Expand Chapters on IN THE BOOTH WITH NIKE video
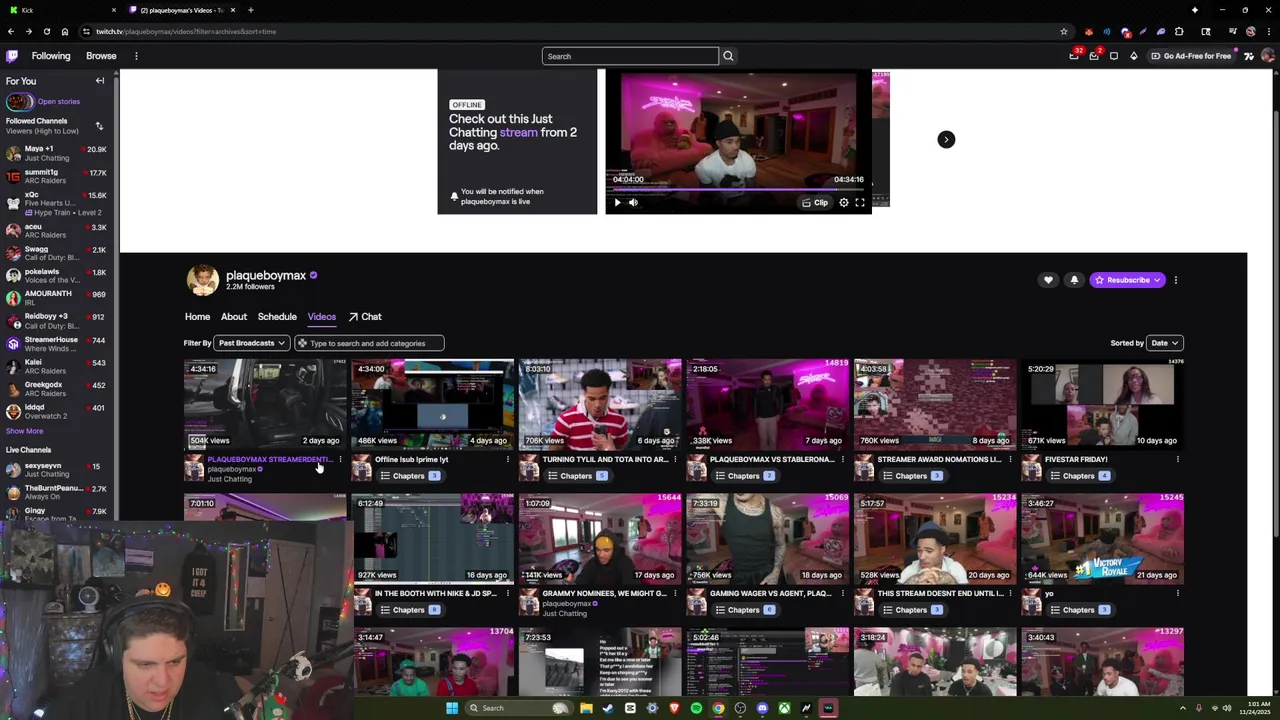Image resolution: width=1280 pixels, height=720 pixels. (409, 610)
